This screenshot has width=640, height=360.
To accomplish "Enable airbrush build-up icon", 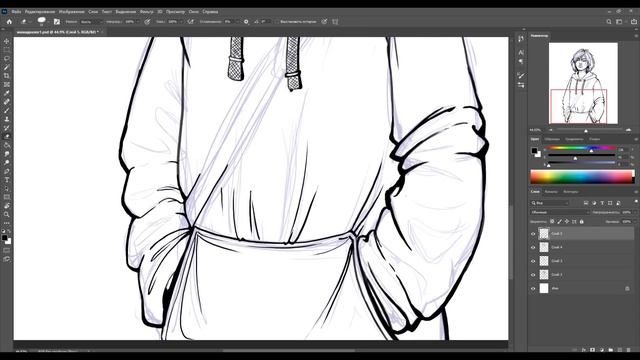I will (x=191, y=22).
